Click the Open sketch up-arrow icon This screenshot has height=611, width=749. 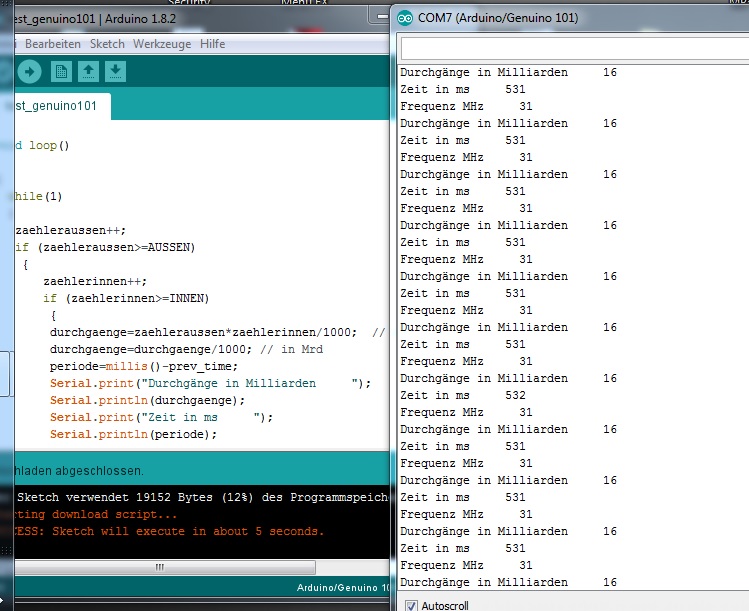click(88, 72)
